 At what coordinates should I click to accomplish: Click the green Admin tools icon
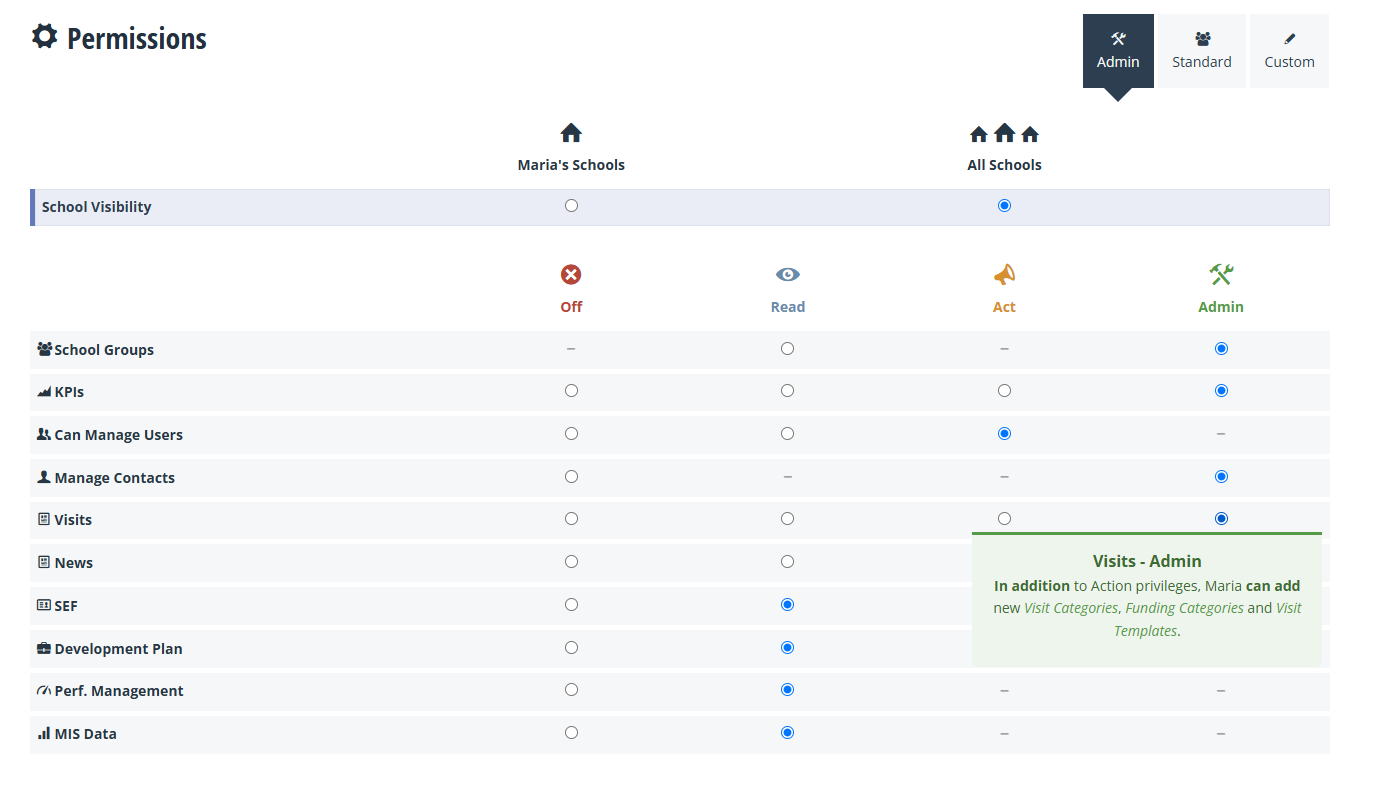click(x=1221, y=274)
